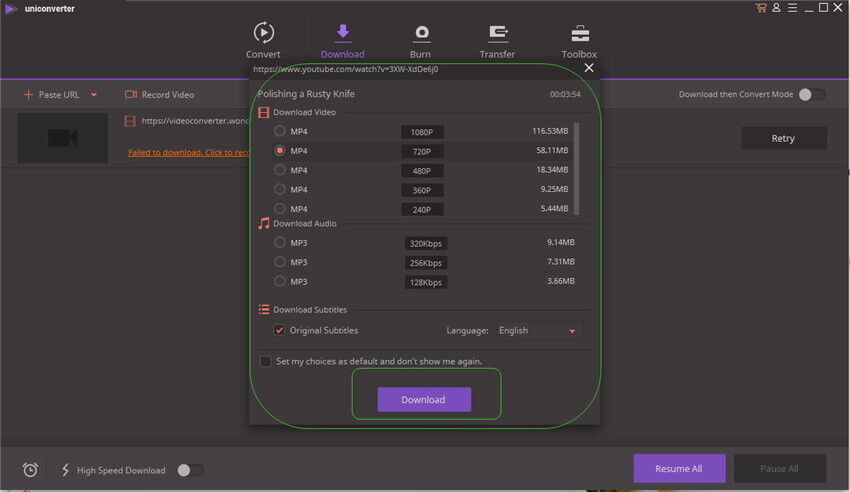Click the film icon beside failed item URL
This screenshot has height=492, width=850.
pos(130,121)
